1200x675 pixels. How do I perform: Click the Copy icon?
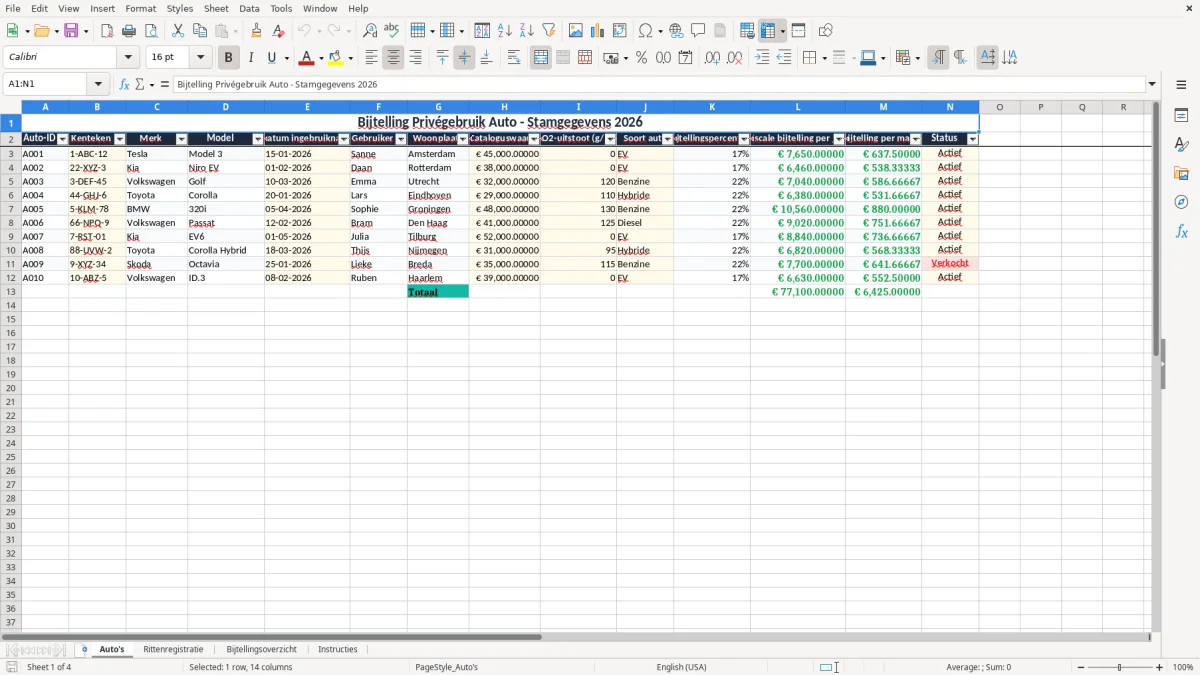click(x=200, y=31)
